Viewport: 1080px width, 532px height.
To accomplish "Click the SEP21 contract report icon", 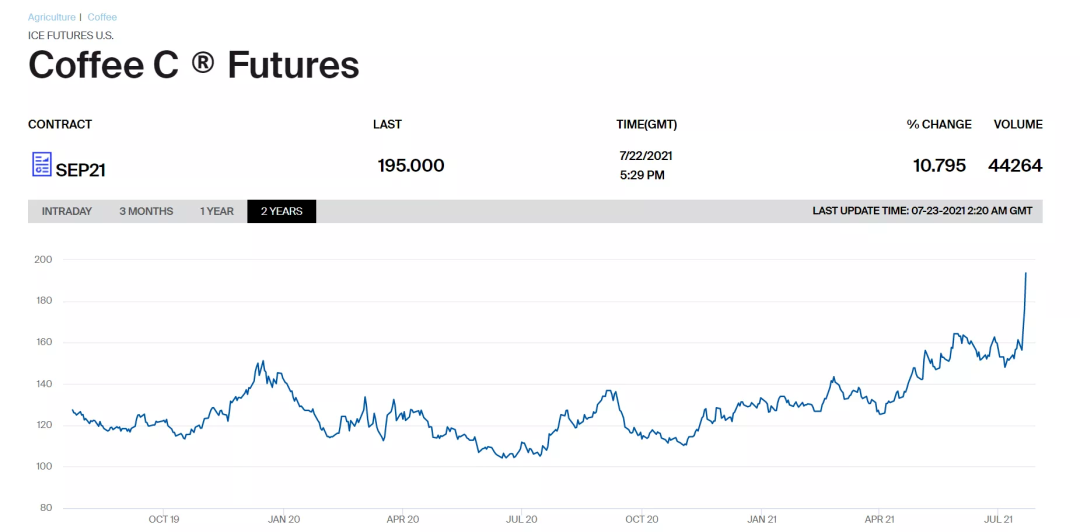I will (x=41, y=165).
